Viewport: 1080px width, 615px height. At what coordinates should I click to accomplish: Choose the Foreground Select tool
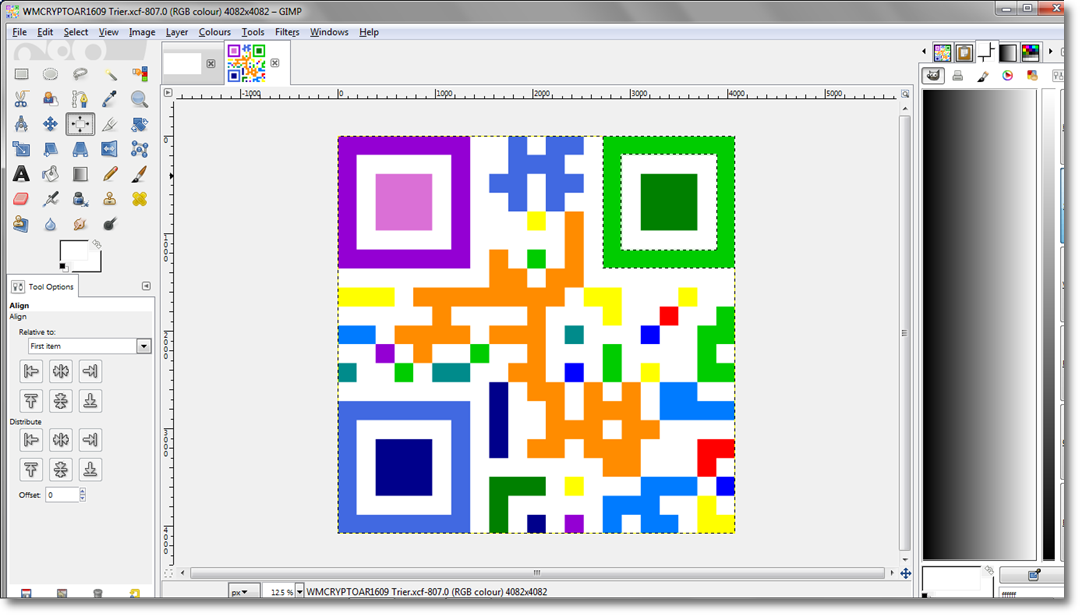pyautogui.click(x=50, y=99)
